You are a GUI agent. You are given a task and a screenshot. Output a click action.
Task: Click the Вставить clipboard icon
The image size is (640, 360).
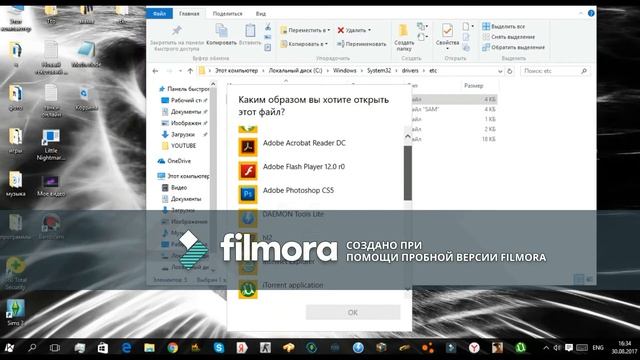(250, 31)
